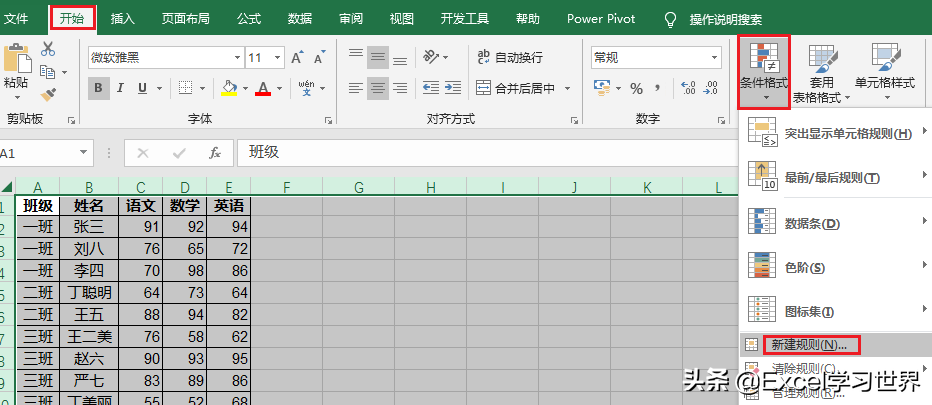The width and height of the screenshot is (932, 405).
Task: Switch to the 公式 tab
Action: click(x=249, y=18)
